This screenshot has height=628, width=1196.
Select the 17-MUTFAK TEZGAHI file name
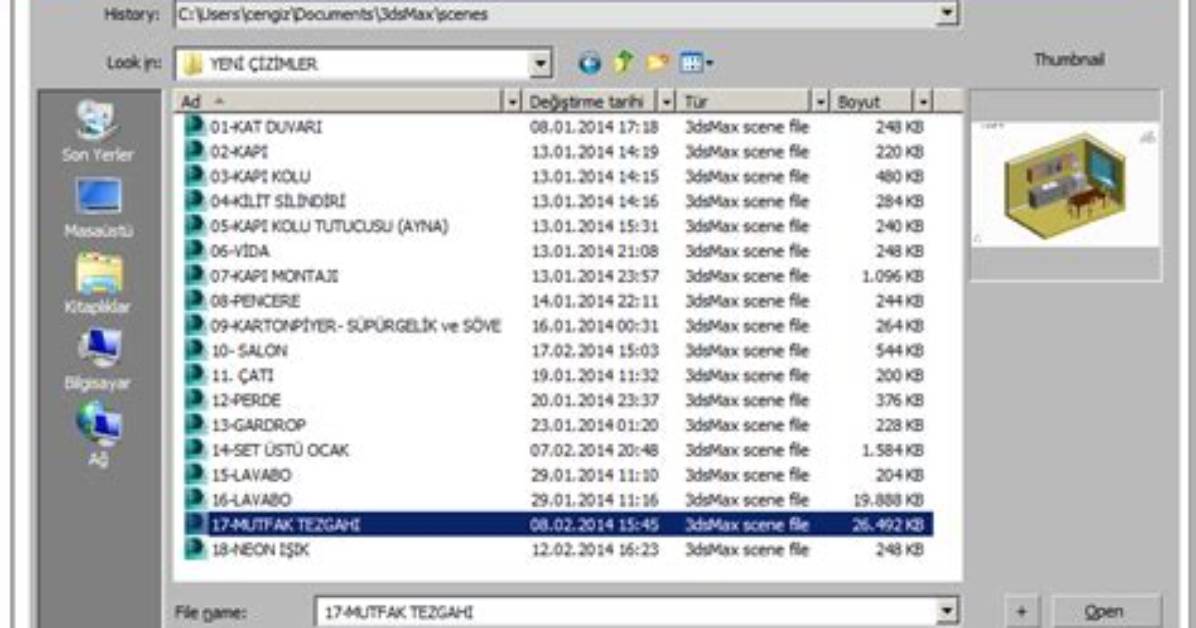click(x=286, y=524)
